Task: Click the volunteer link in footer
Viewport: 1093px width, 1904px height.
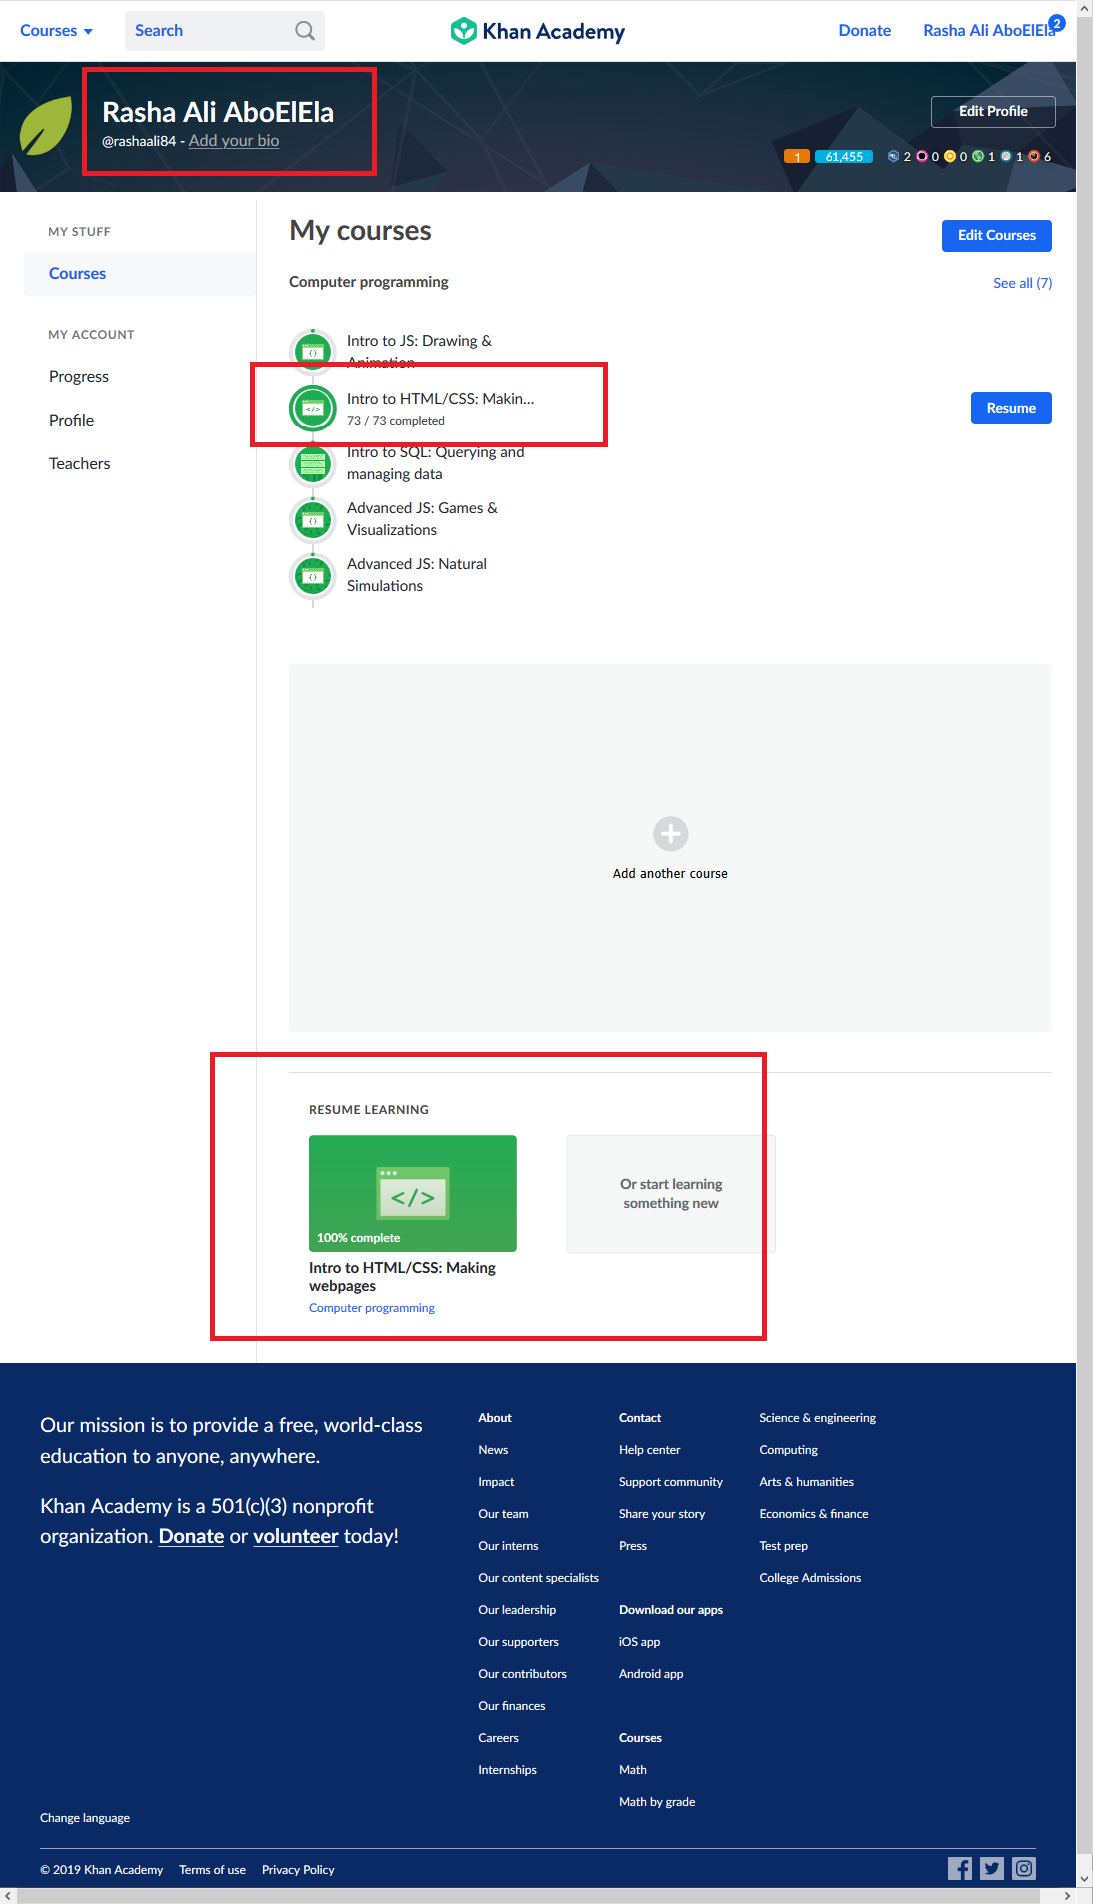Action: pyautogui.click(x=296, y=1536)
